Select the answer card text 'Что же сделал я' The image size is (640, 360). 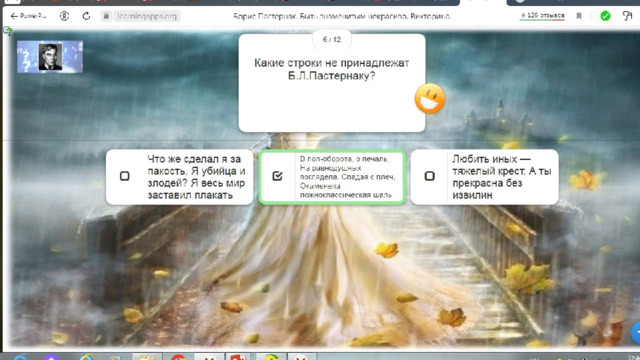(x=196, y=177)
